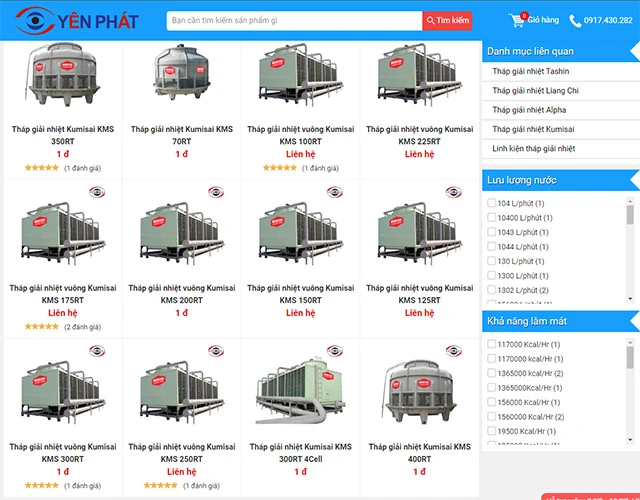Enable the 1300 L/phút flow filter

(x=491, y=275)
